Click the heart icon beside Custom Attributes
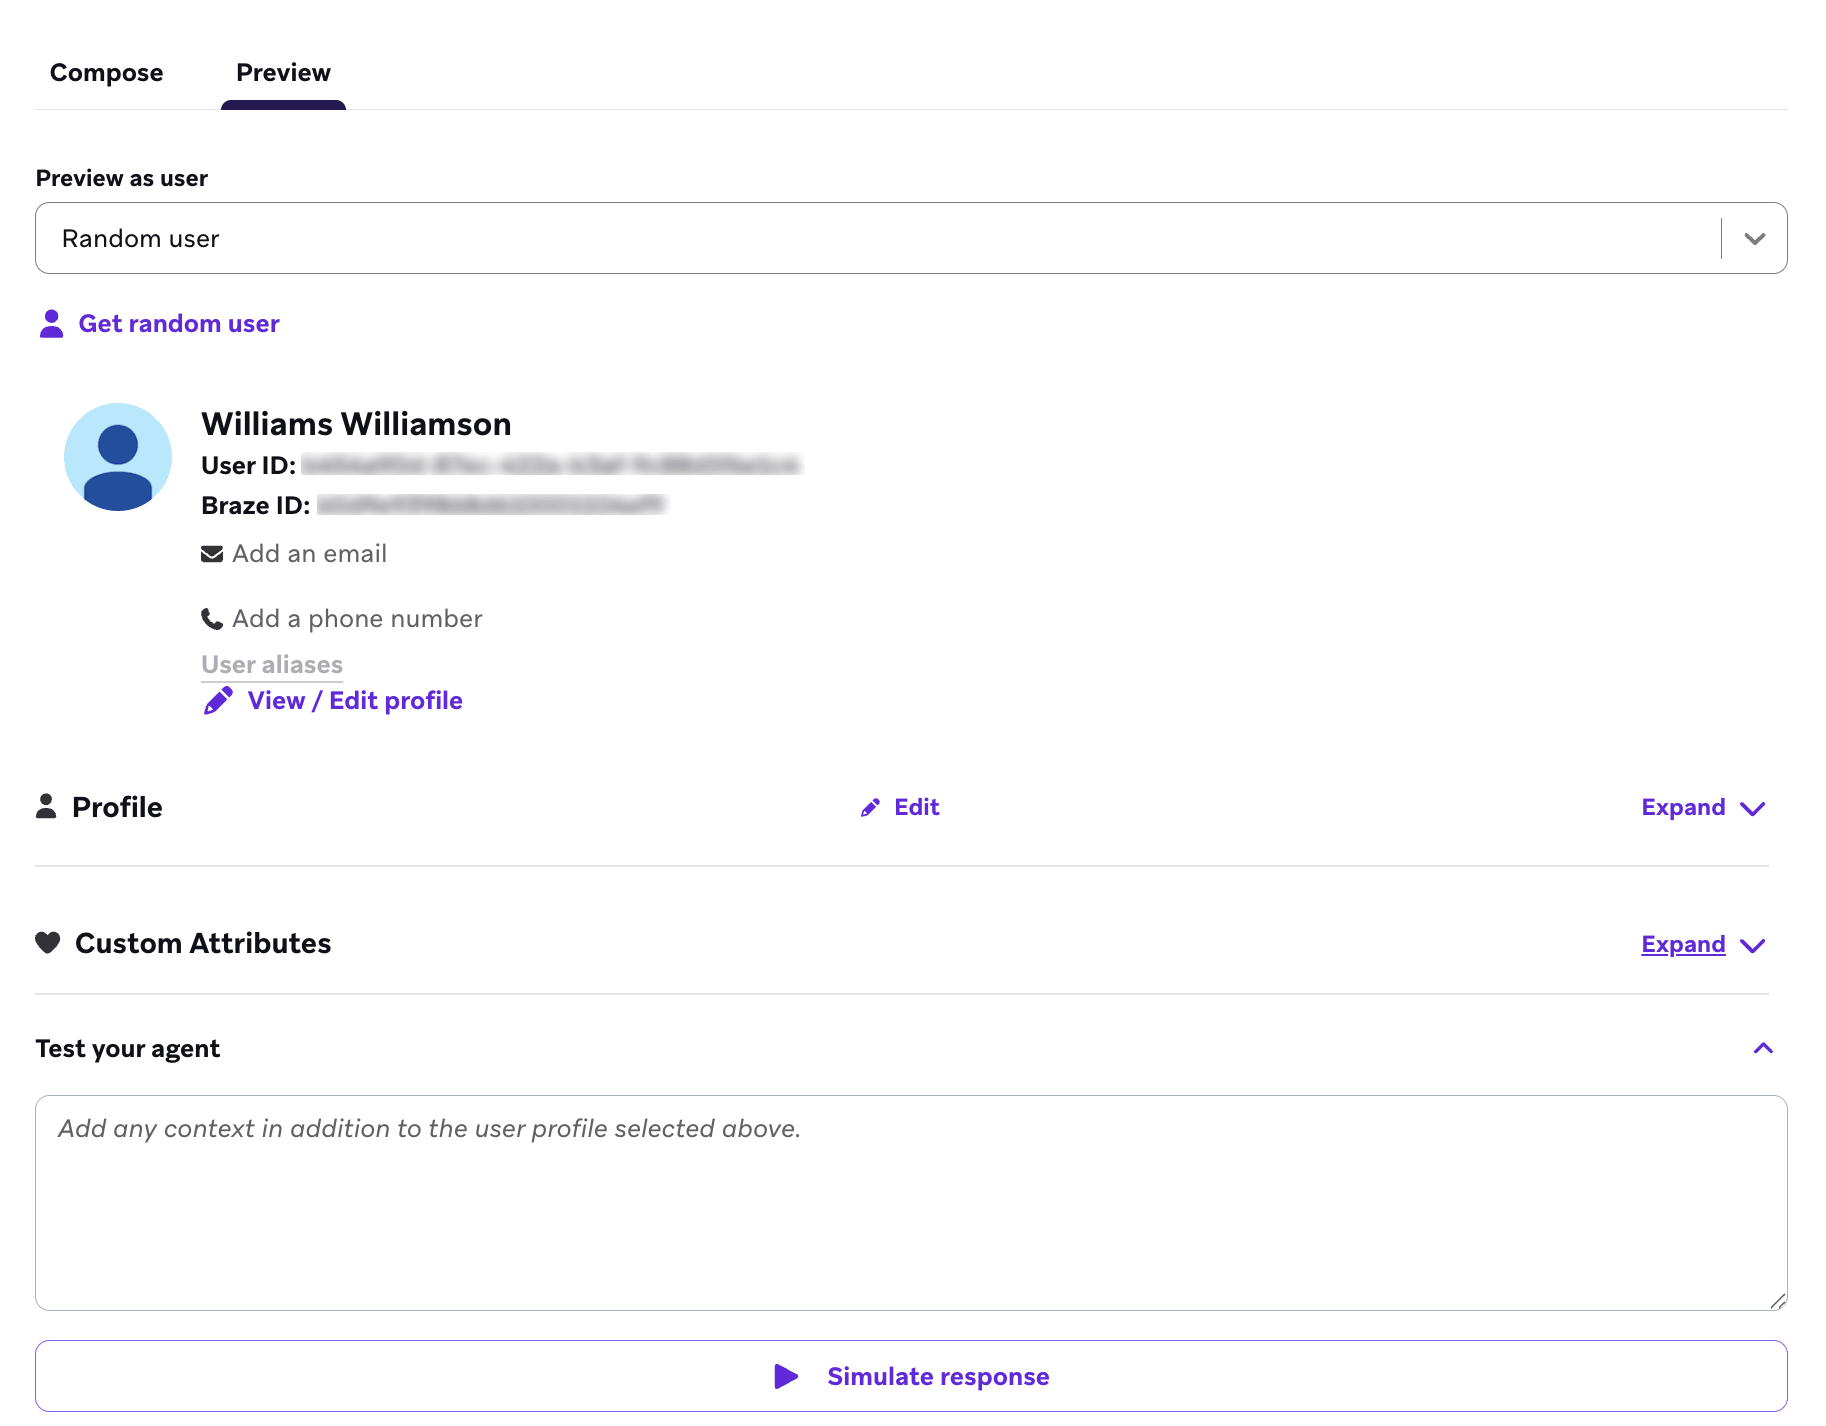The height and width of the screenshot is (1426, 1826). point(47,942)
